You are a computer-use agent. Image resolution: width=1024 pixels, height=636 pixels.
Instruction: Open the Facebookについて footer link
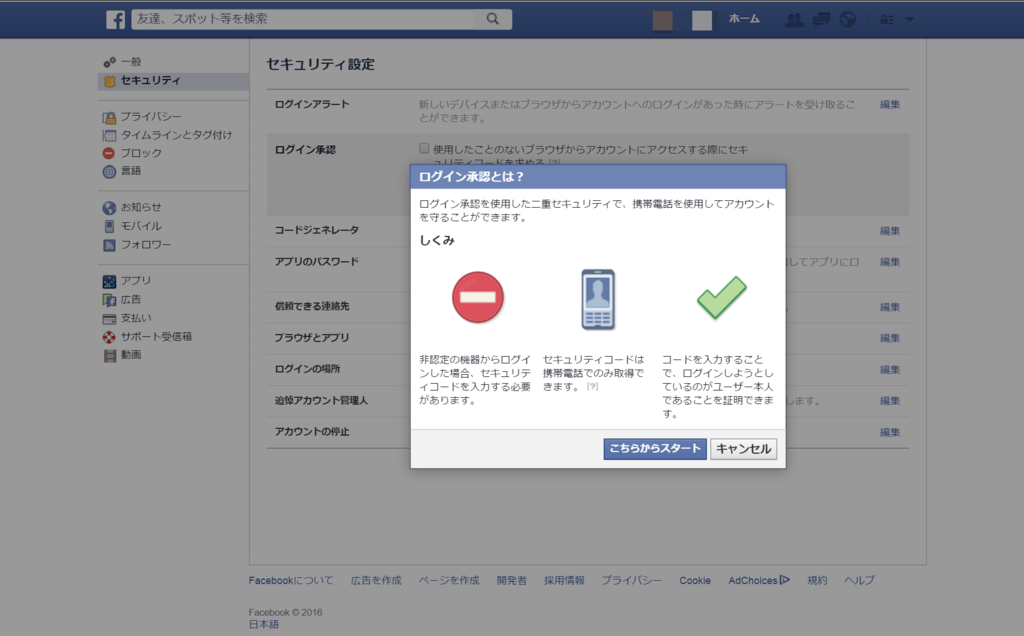[291, 580]
